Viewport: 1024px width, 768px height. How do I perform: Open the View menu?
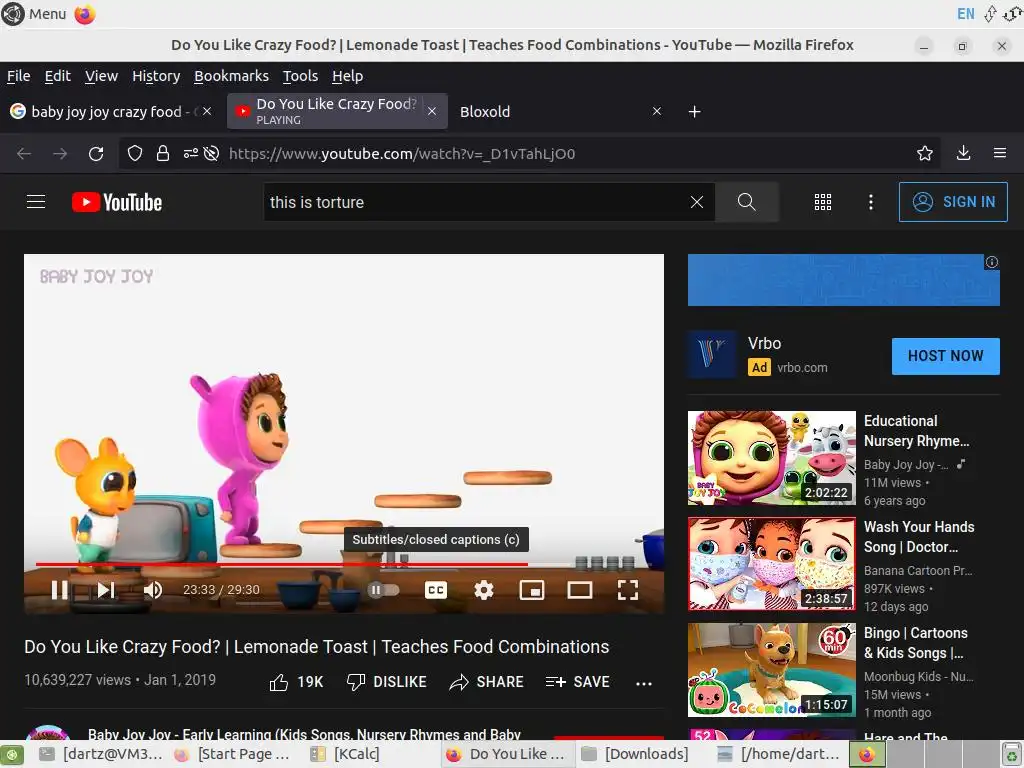(x=101, y=76)
